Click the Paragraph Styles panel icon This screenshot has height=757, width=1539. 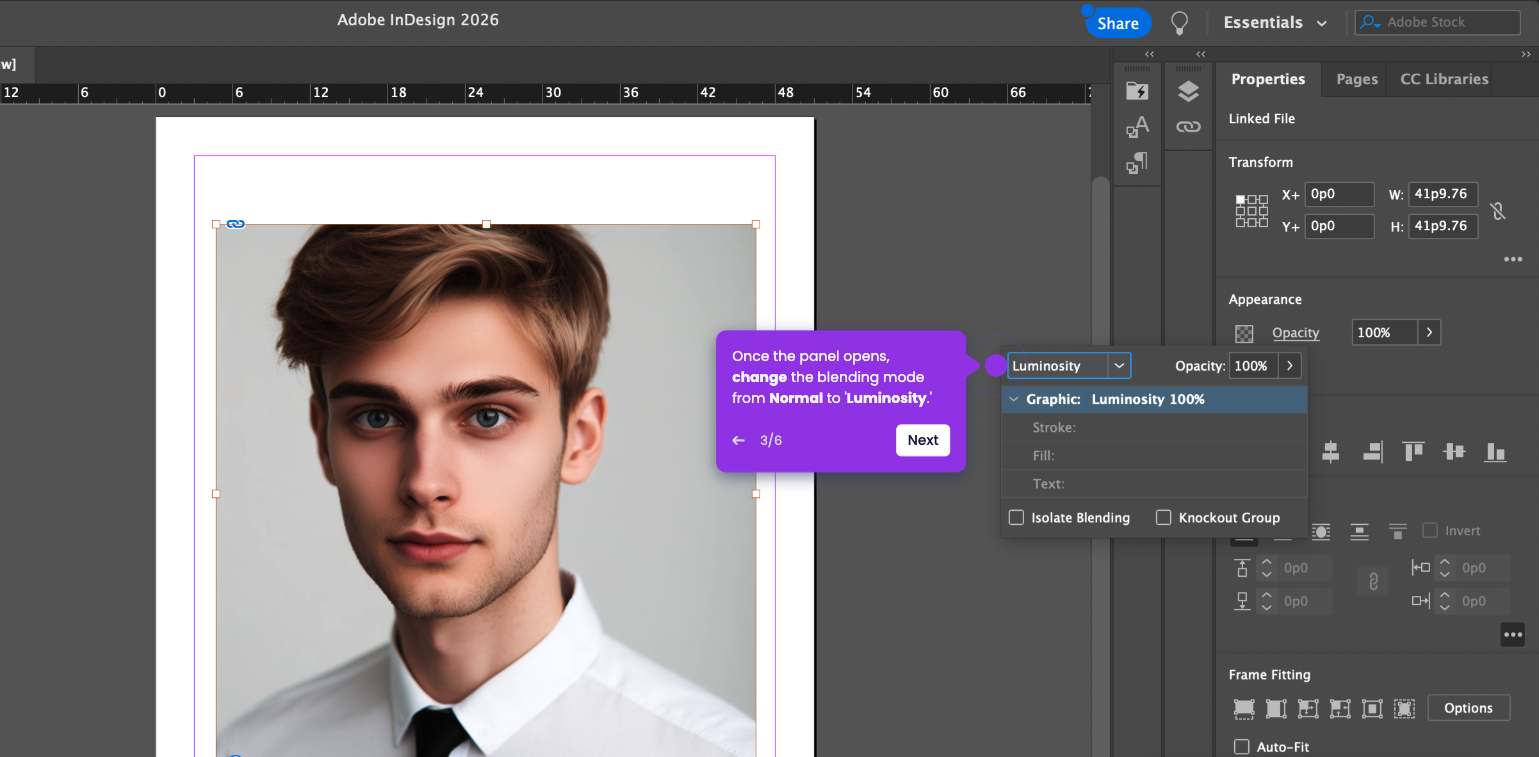click(1137, 162)
